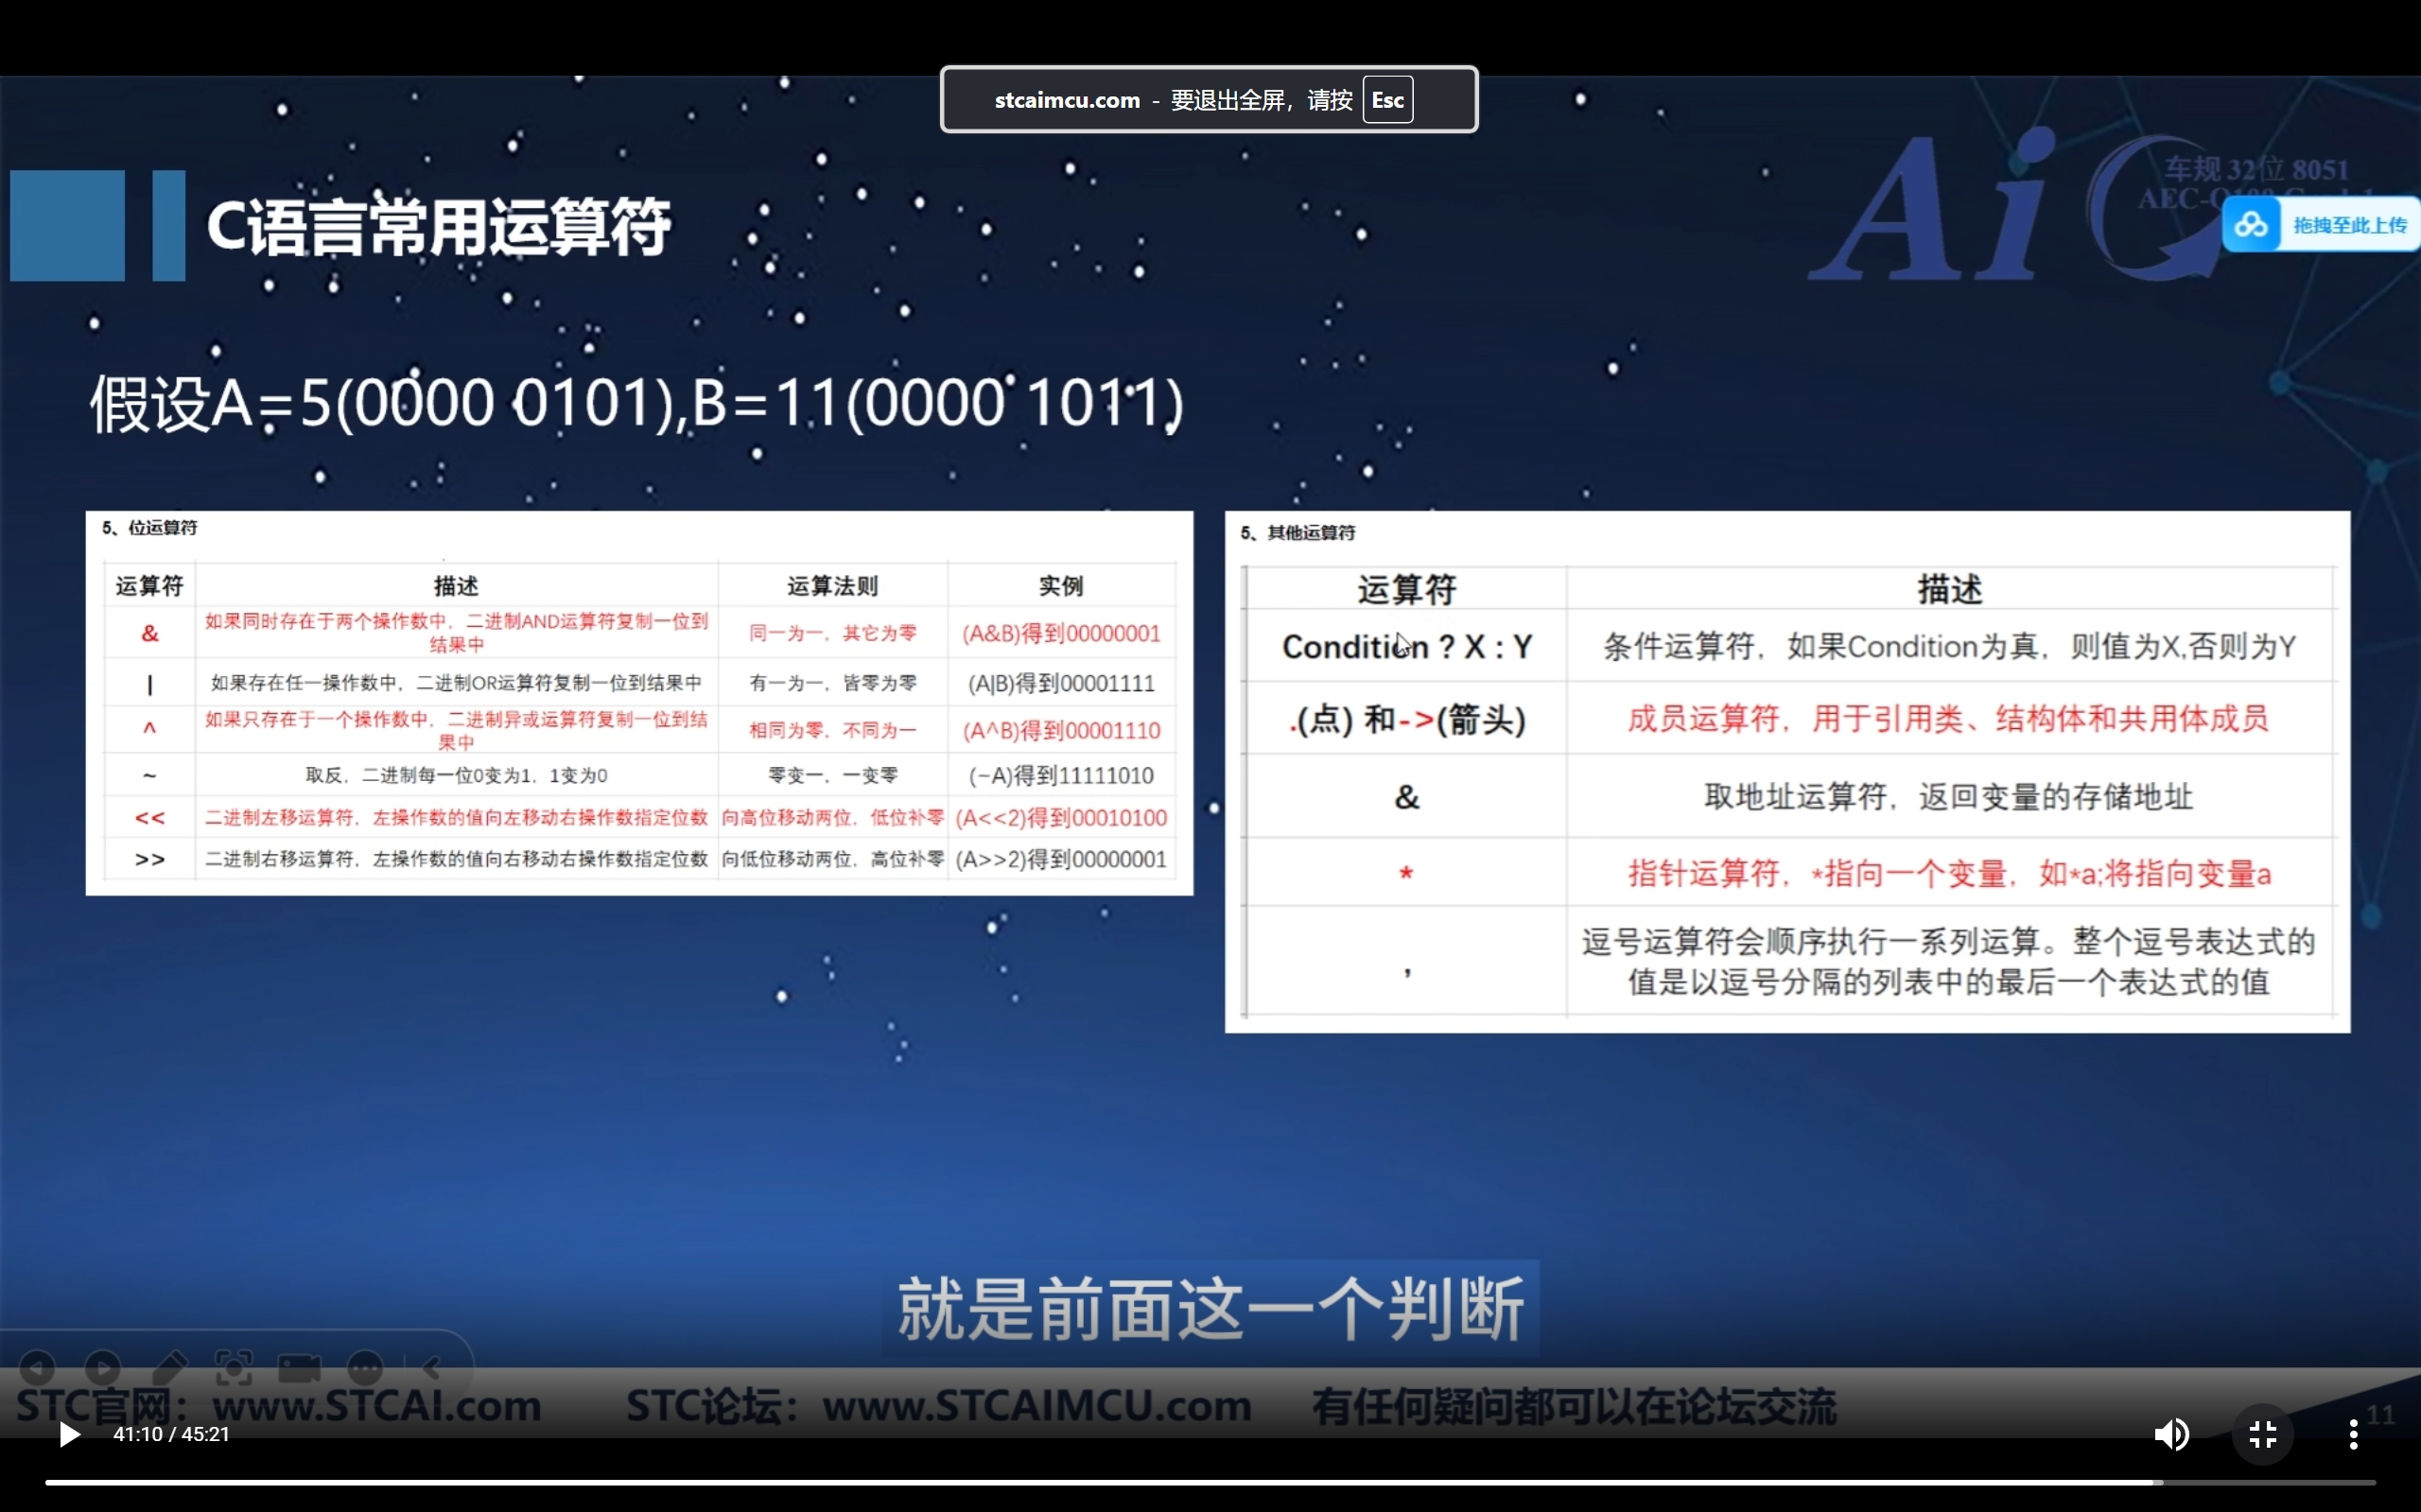Click rule 向低位移动两位，高位补零
Viewport: 2421px width, 1512px height.
pyautogui.click(x=832, y=859)
